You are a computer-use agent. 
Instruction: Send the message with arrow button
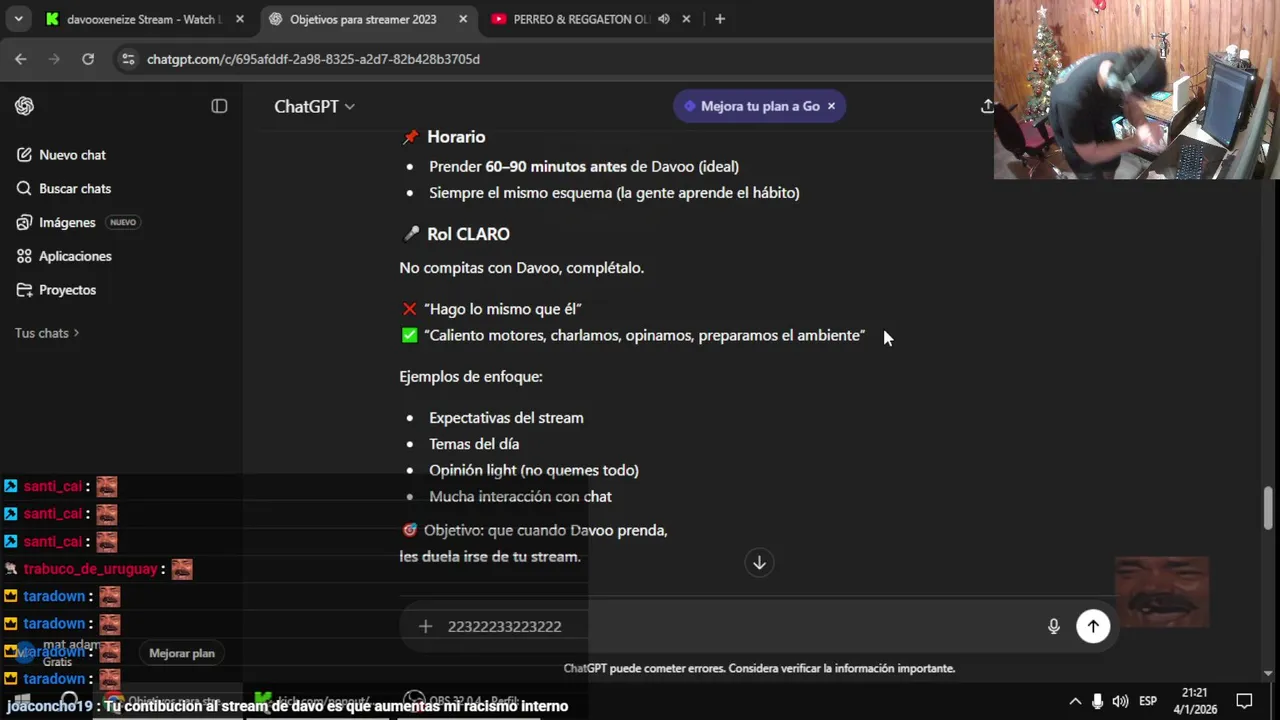tap(1093, 626)
